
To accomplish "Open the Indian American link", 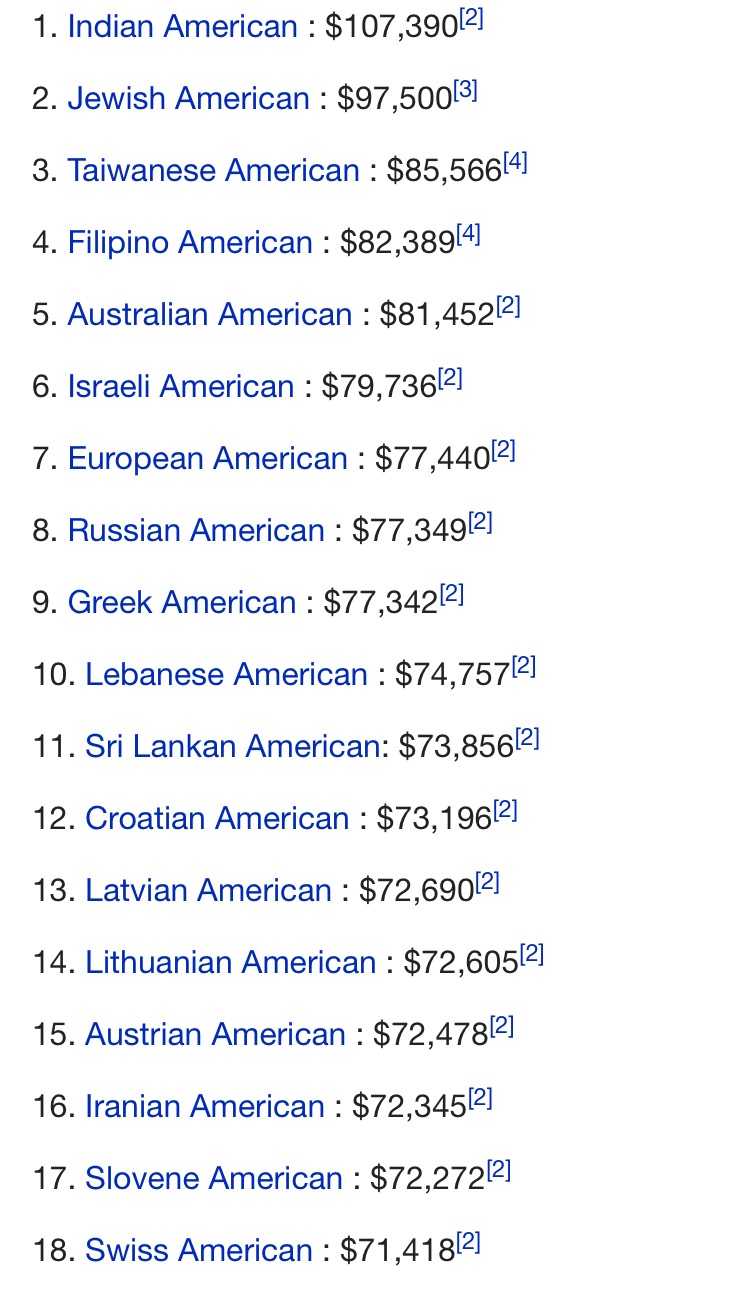I will point(182,27).
